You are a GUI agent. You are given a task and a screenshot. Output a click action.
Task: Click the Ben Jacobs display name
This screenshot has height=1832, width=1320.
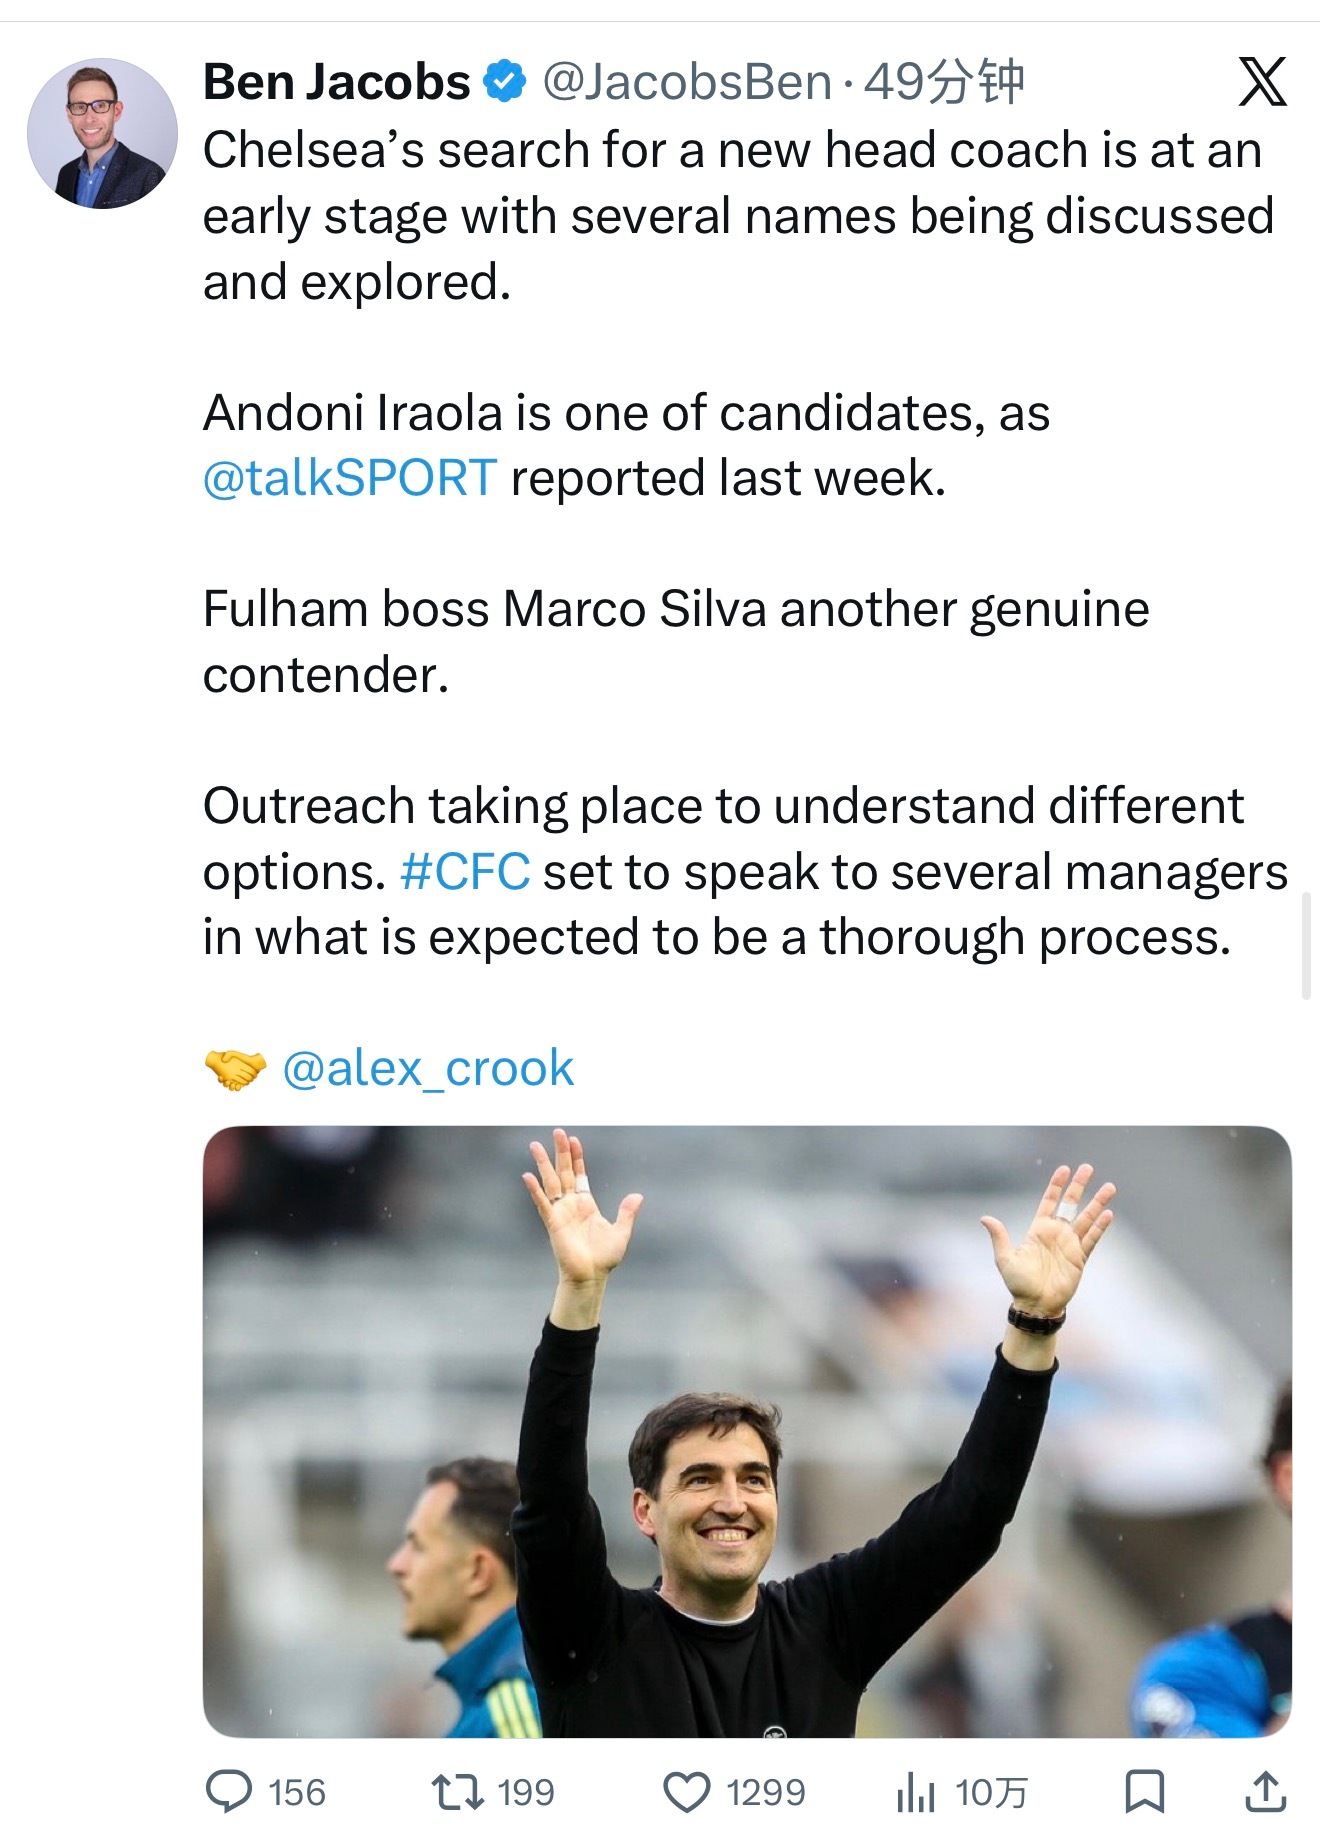point(336,82)
